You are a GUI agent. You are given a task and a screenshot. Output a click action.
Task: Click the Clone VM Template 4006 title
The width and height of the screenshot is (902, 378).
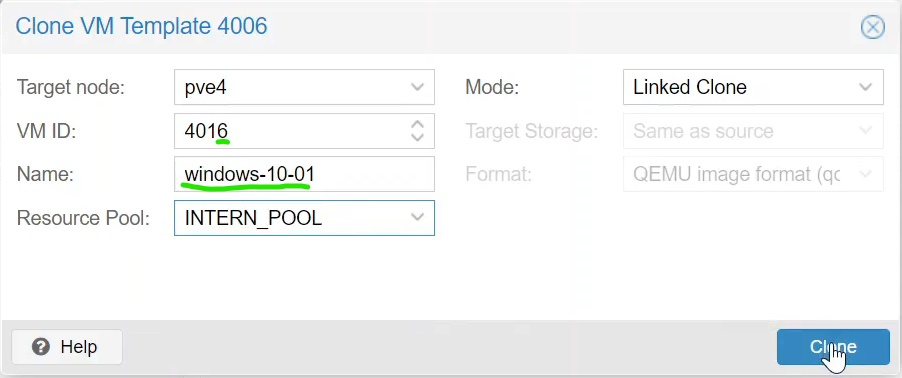[x=142, y=26]
